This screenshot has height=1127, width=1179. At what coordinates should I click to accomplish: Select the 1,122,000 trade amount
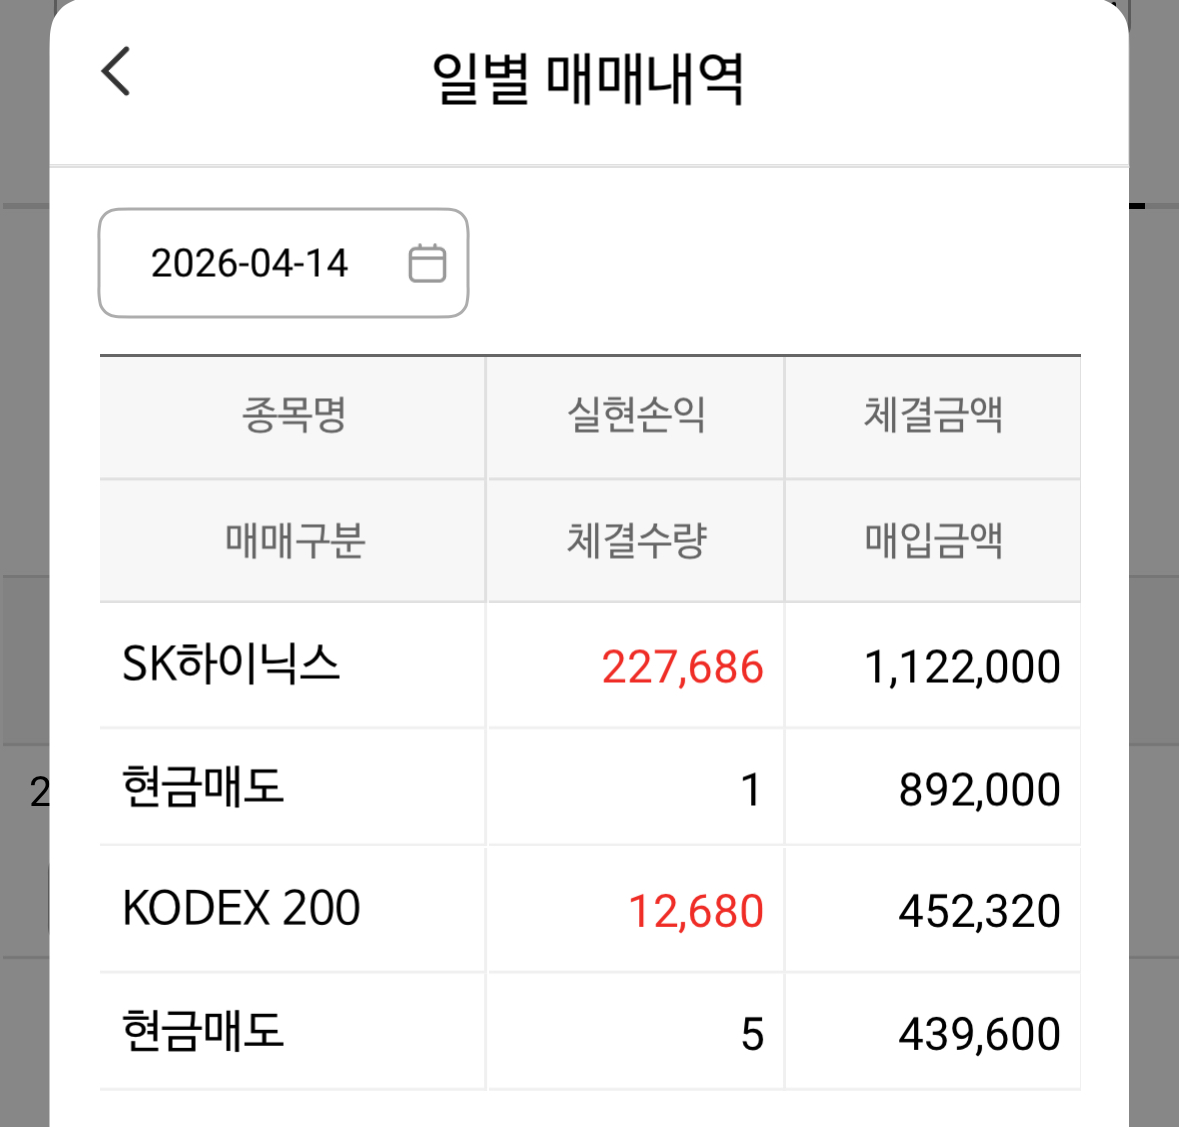962,667
